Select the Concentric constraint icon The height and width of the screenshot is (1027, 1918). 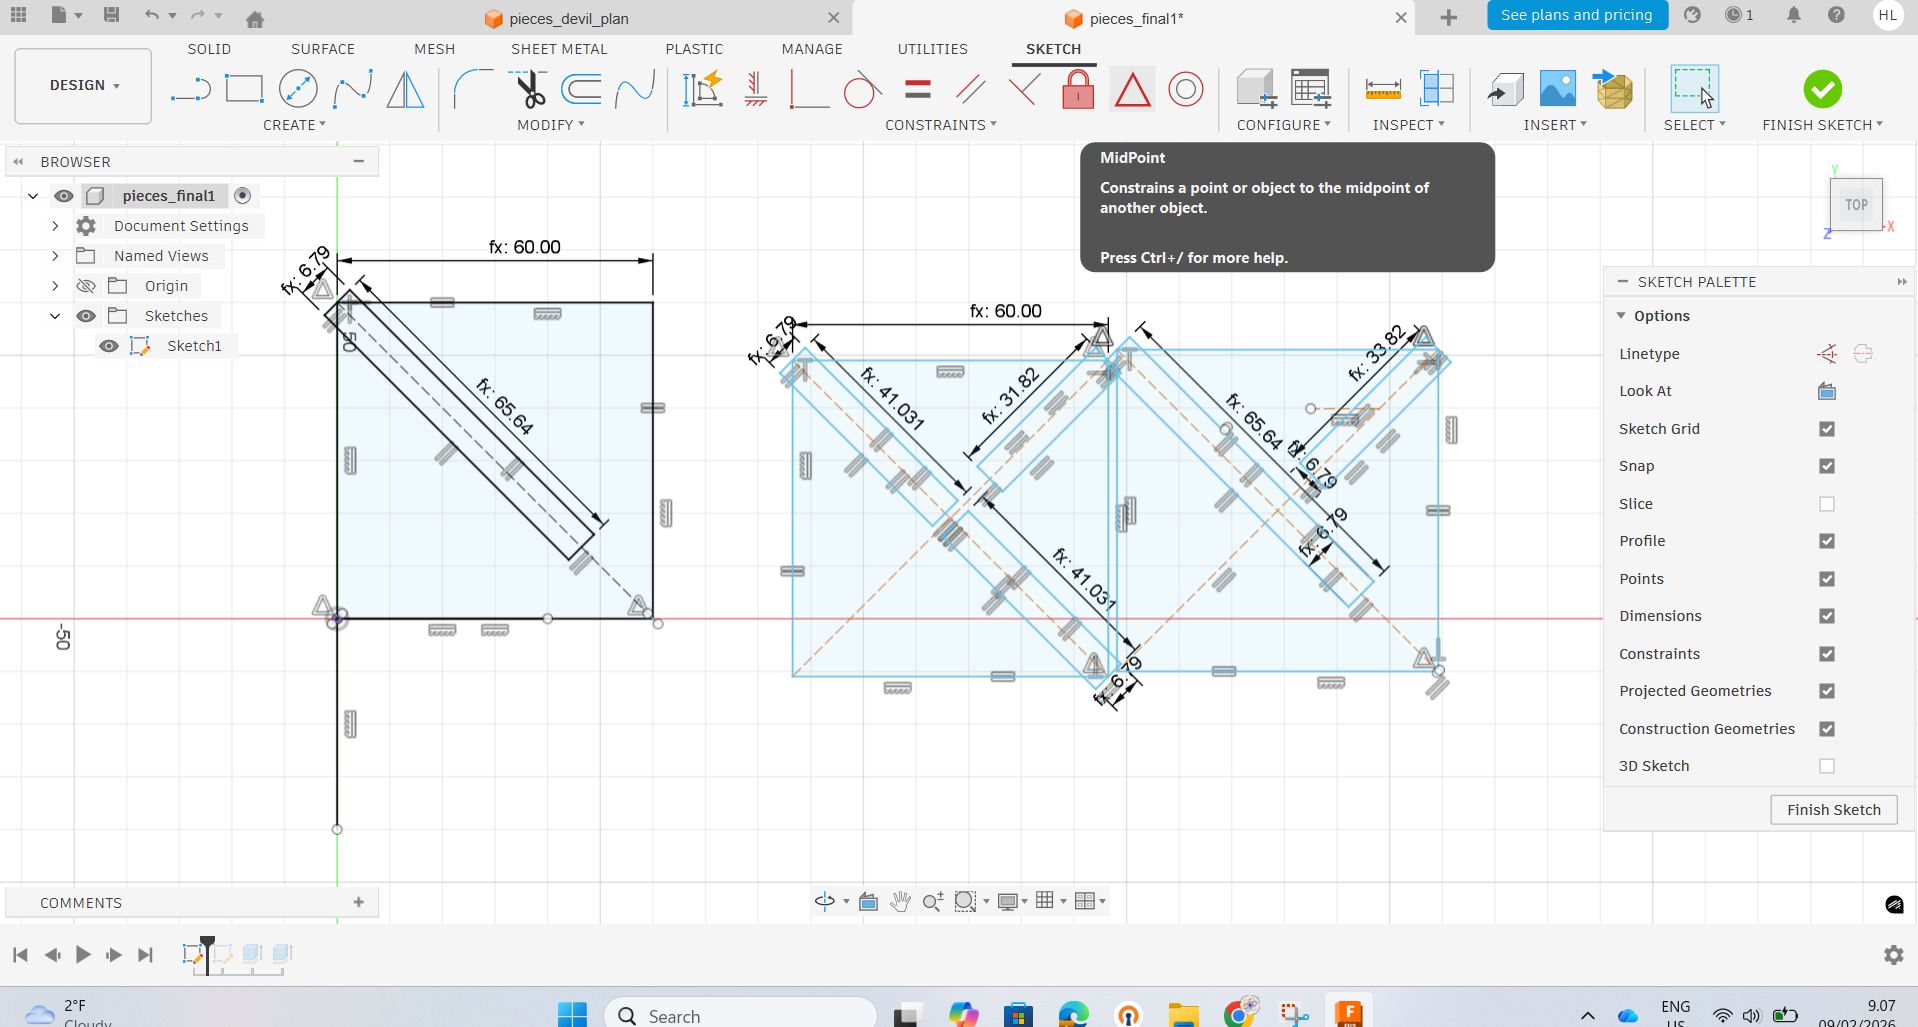[1186, 90]
